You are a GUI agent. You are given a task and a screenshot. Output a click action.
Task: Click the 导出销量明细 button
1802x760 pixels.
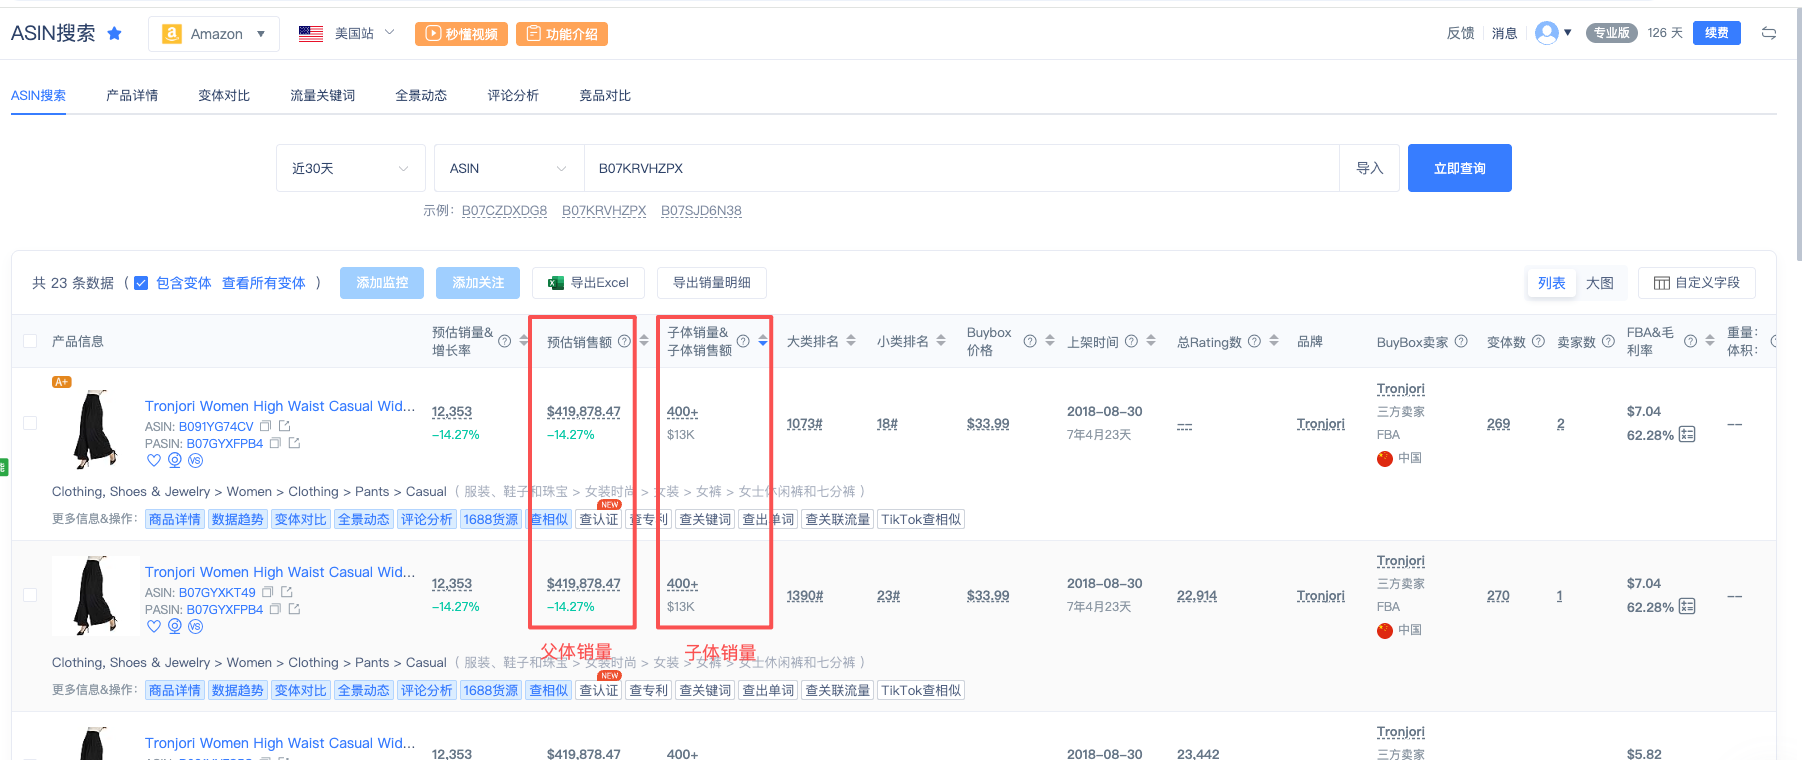(x=711, y=283)
